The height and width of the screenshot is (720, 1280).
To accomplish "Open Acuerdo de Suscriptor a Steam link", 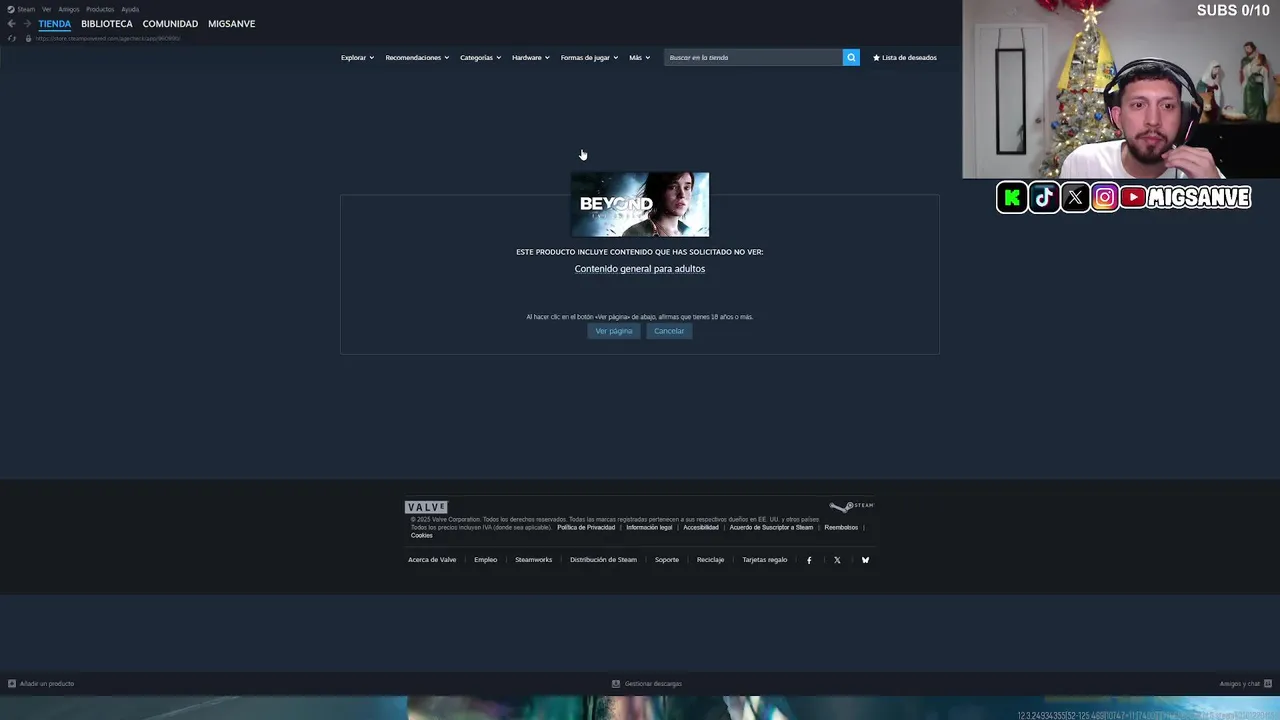I will [x=771, y=527].
